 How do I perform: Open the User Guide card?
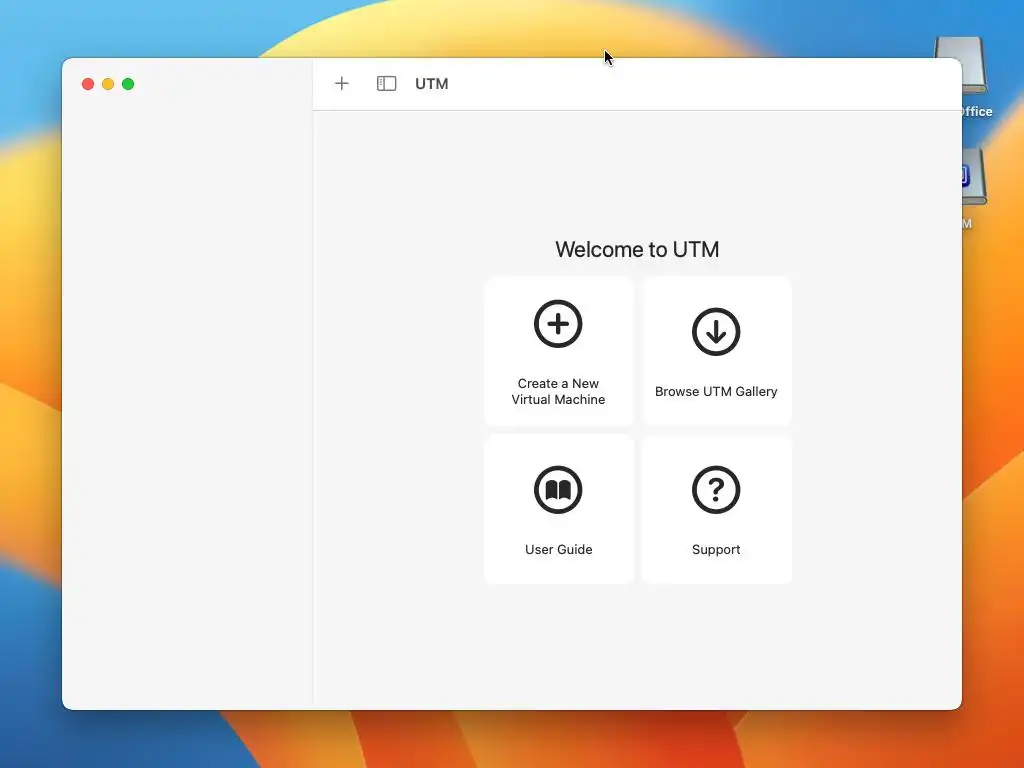coord(559,509)
